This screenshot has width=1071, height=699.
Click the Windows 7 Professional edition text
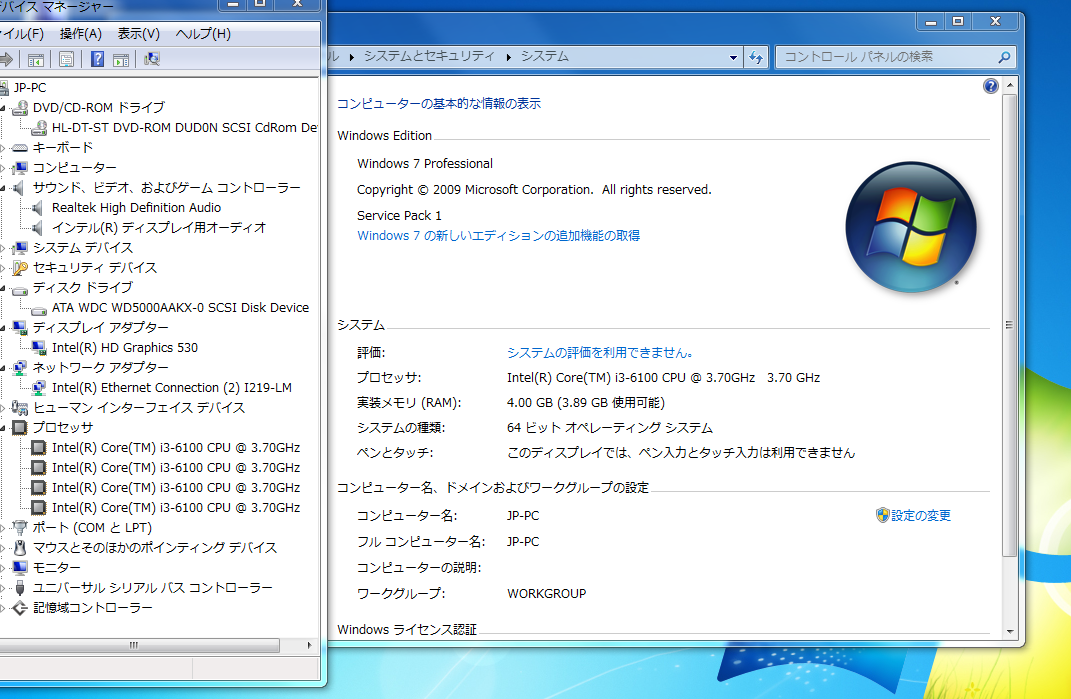click(x=425, y=164)
